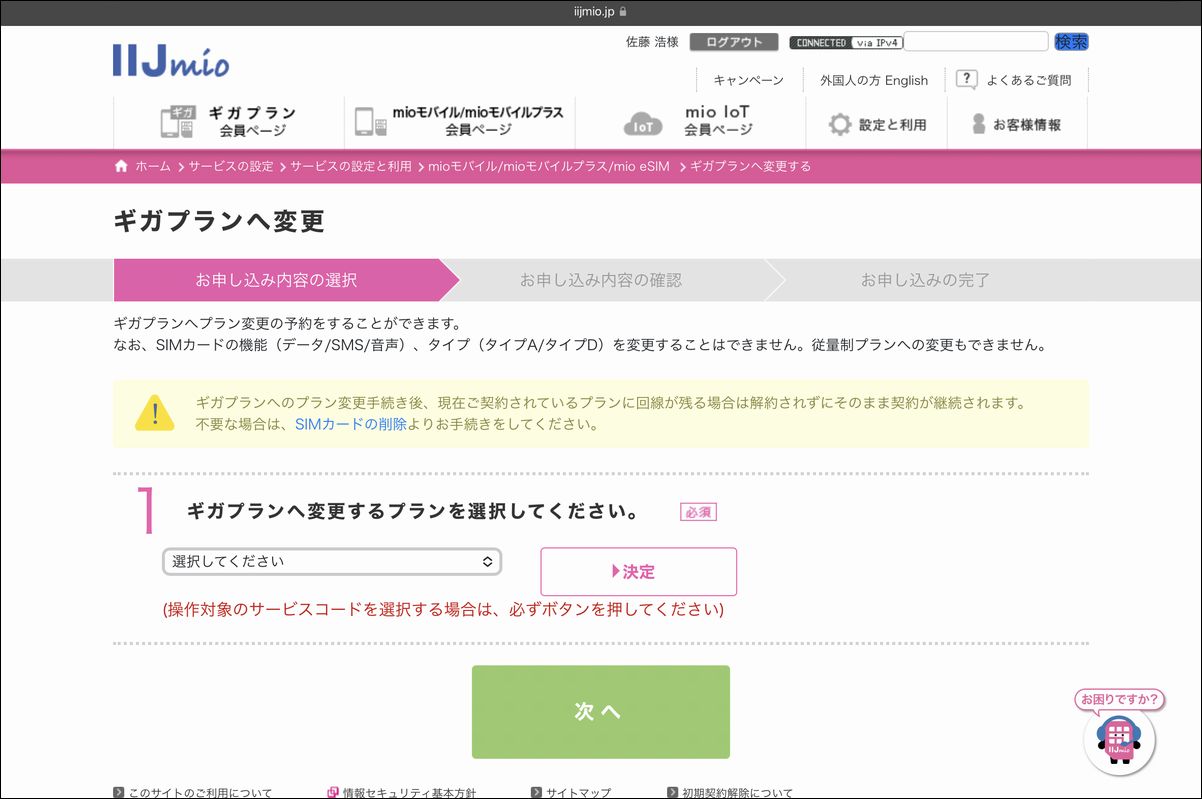Screen dimensions: 1202x799
Task: Open お客様情報 menu
Action: 1017,124
